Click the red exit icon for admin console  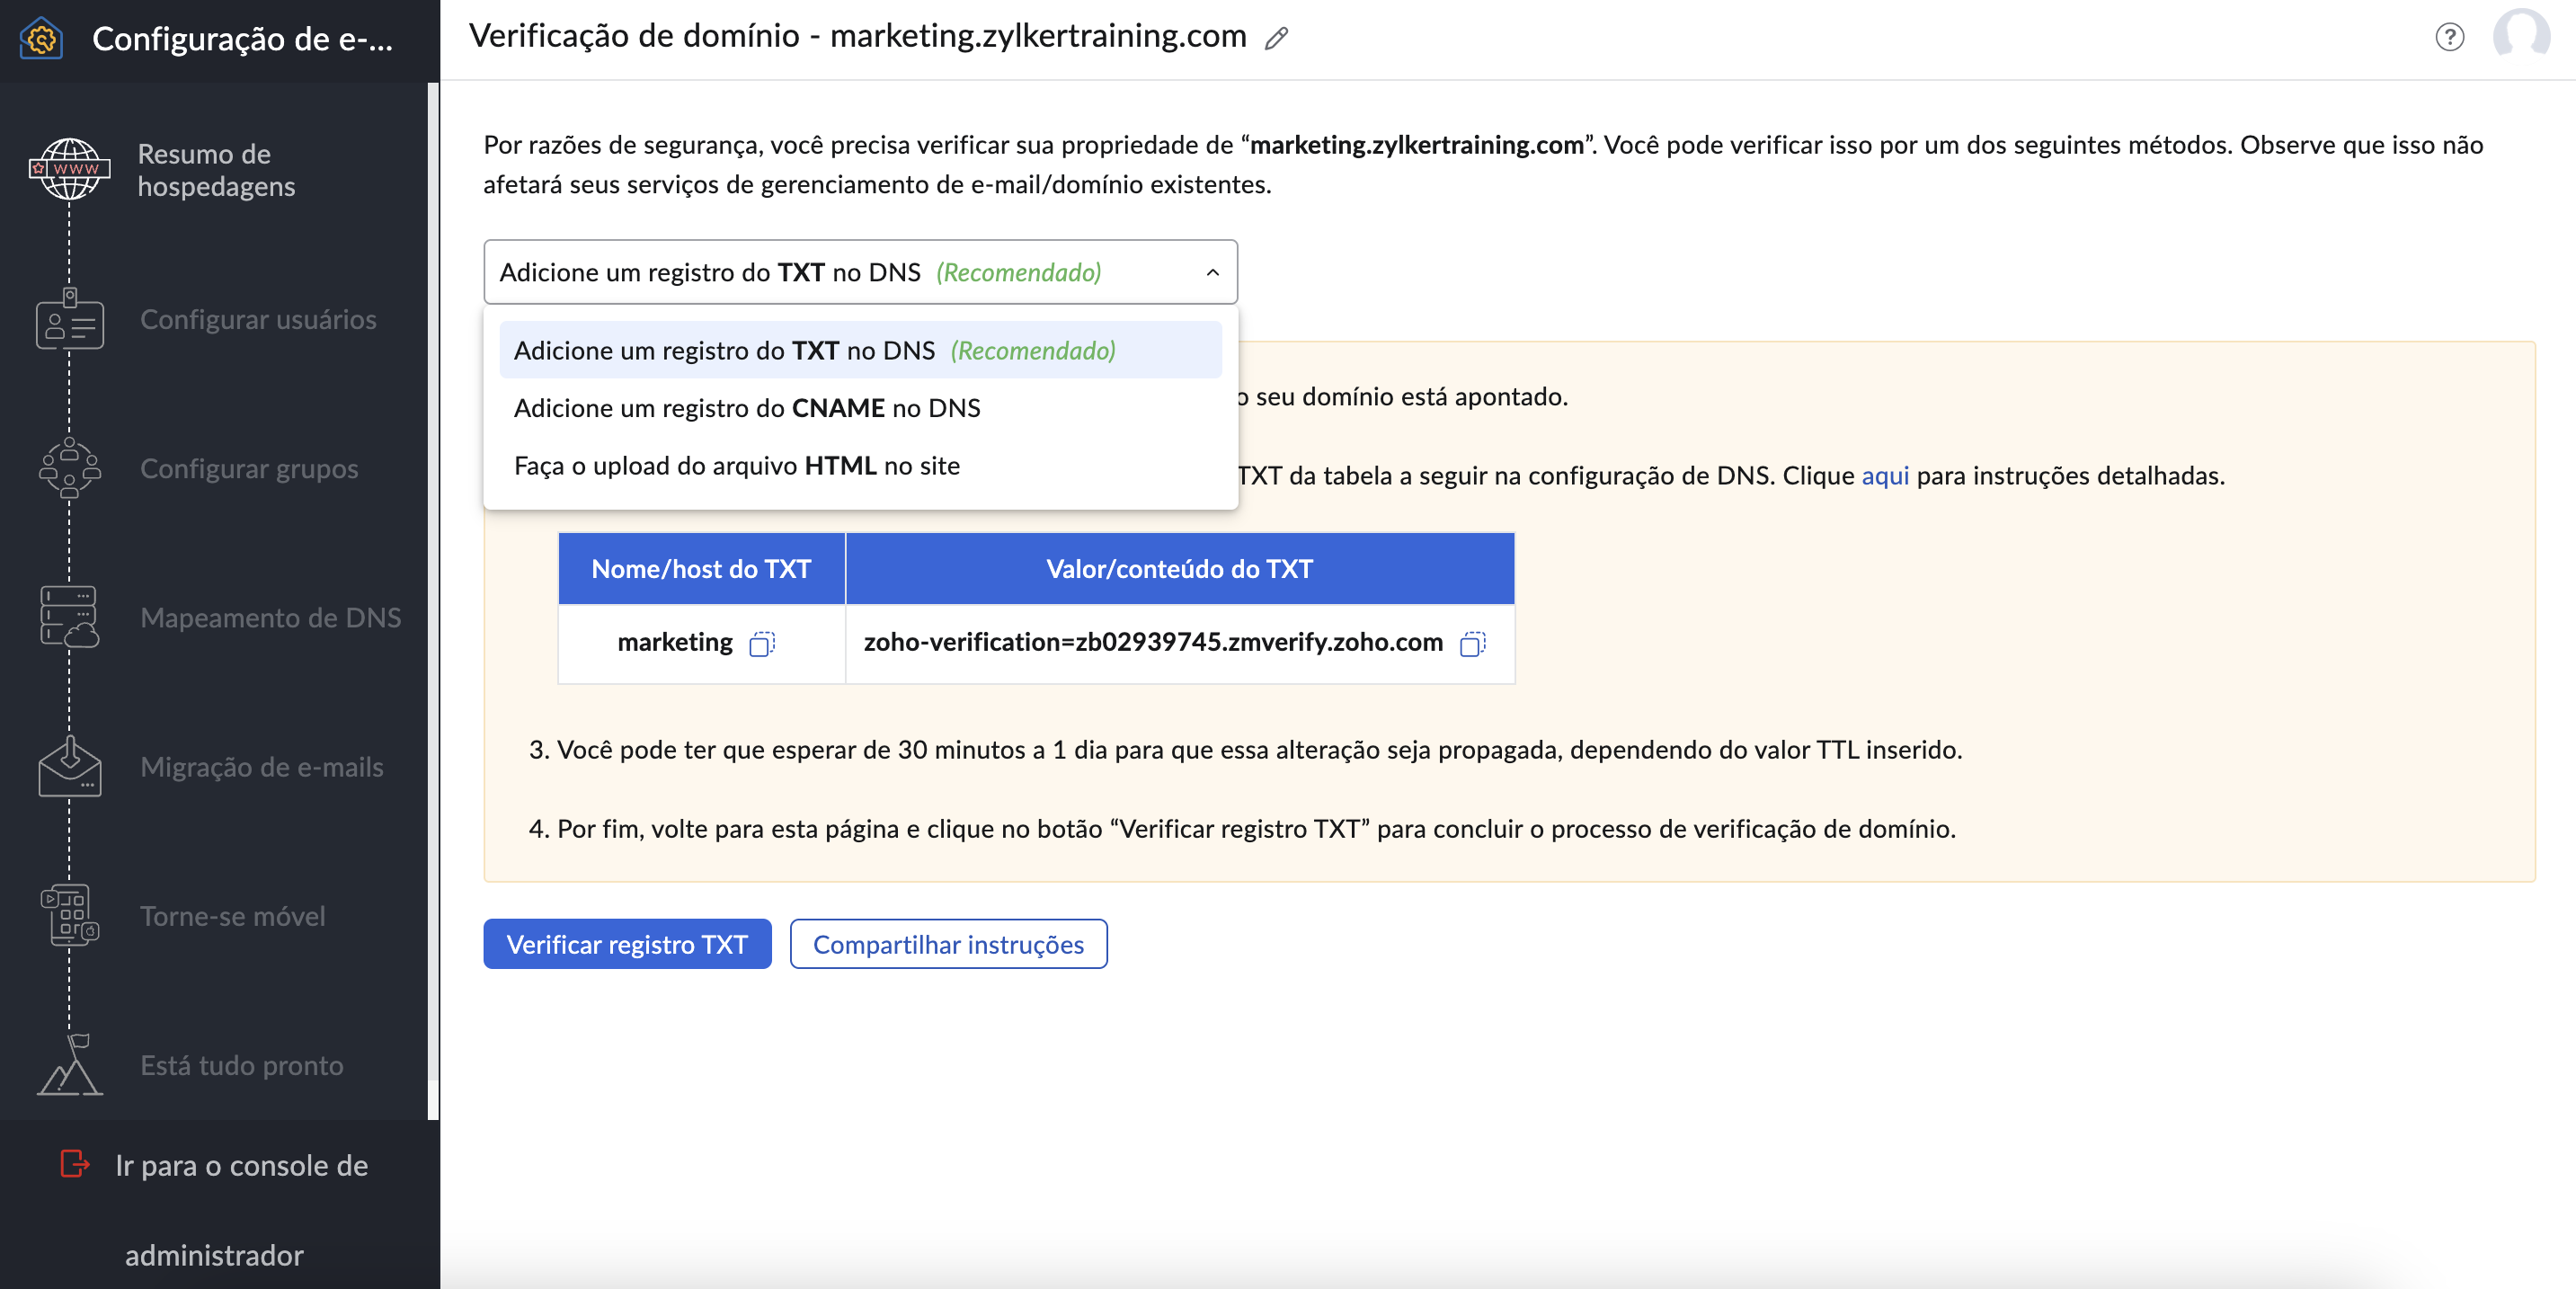pos(75,1164)
